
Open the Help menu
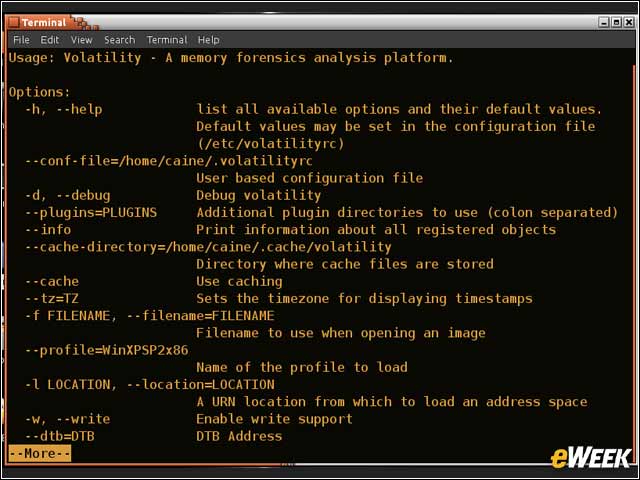tap(209, 40)
